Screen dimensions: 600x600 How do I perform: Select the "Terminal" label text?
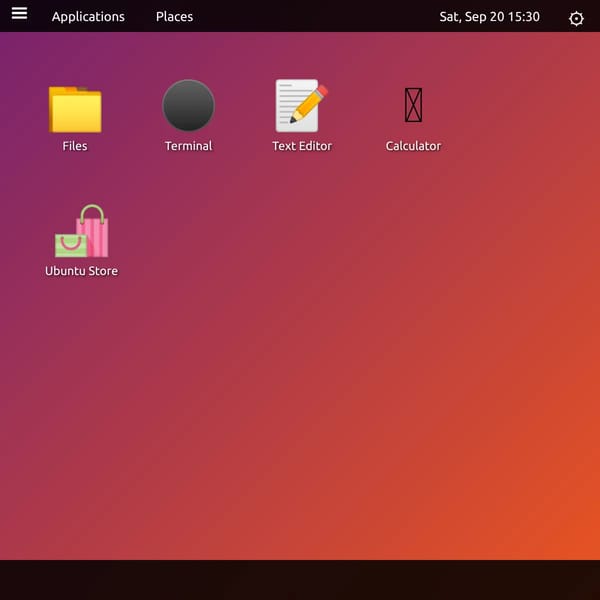coord(189,146)
